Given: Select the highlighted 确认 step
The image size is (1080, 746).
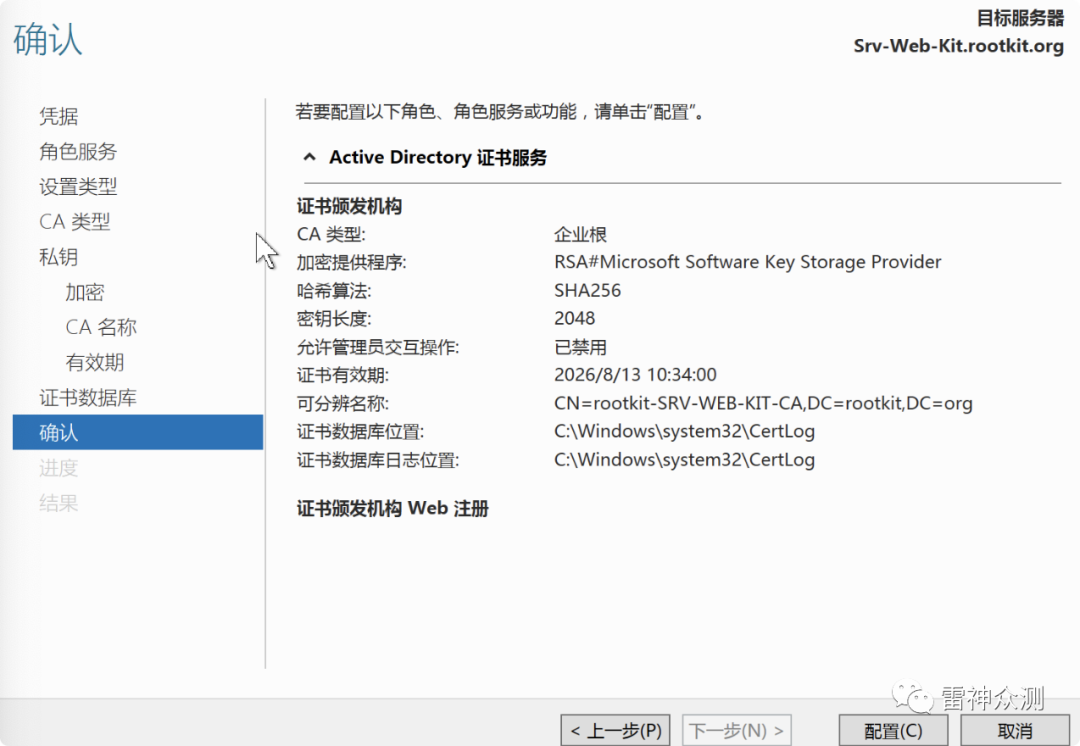Looking at the screenshot, I should (x=138, y=433).
